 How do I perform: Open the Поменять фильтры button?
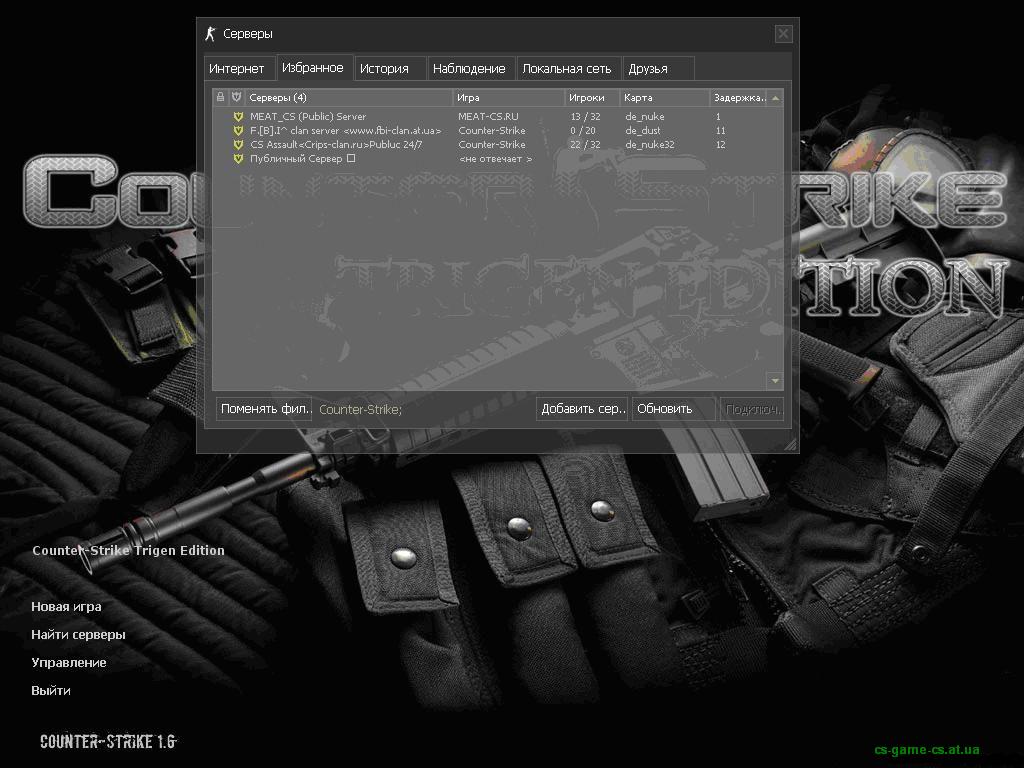coord(265,409)
